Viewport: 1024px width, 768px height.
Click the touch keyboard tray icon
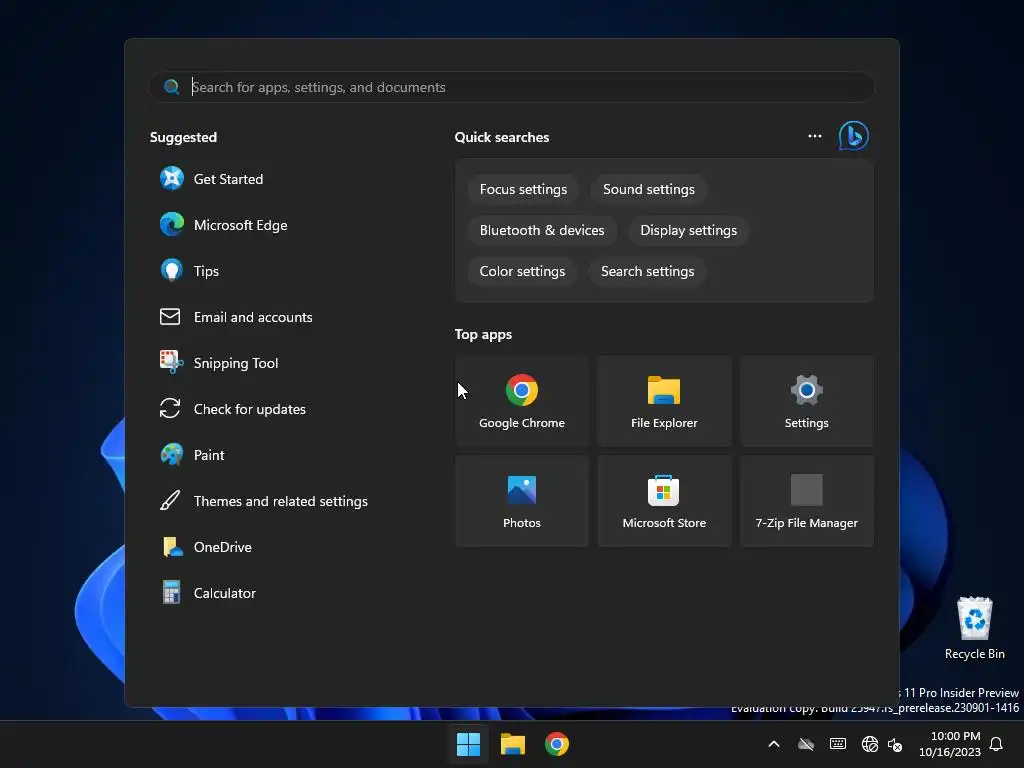[x=838, y=744]
